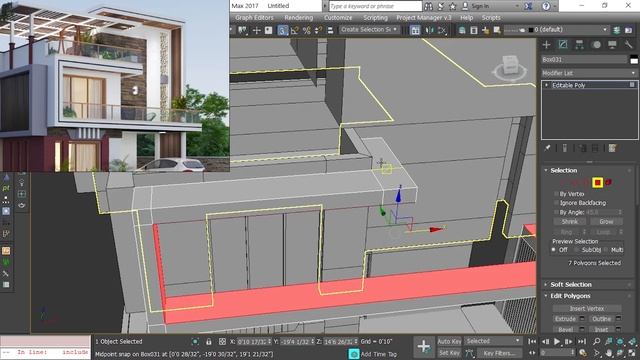Open the Create tab of command panel

click(547, 44)
